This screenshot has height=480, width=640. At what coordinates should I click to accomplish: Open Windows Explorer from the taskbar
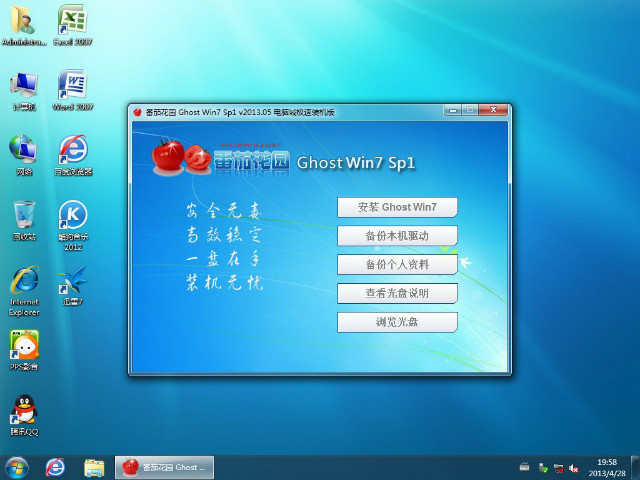(x=94, y=468)
